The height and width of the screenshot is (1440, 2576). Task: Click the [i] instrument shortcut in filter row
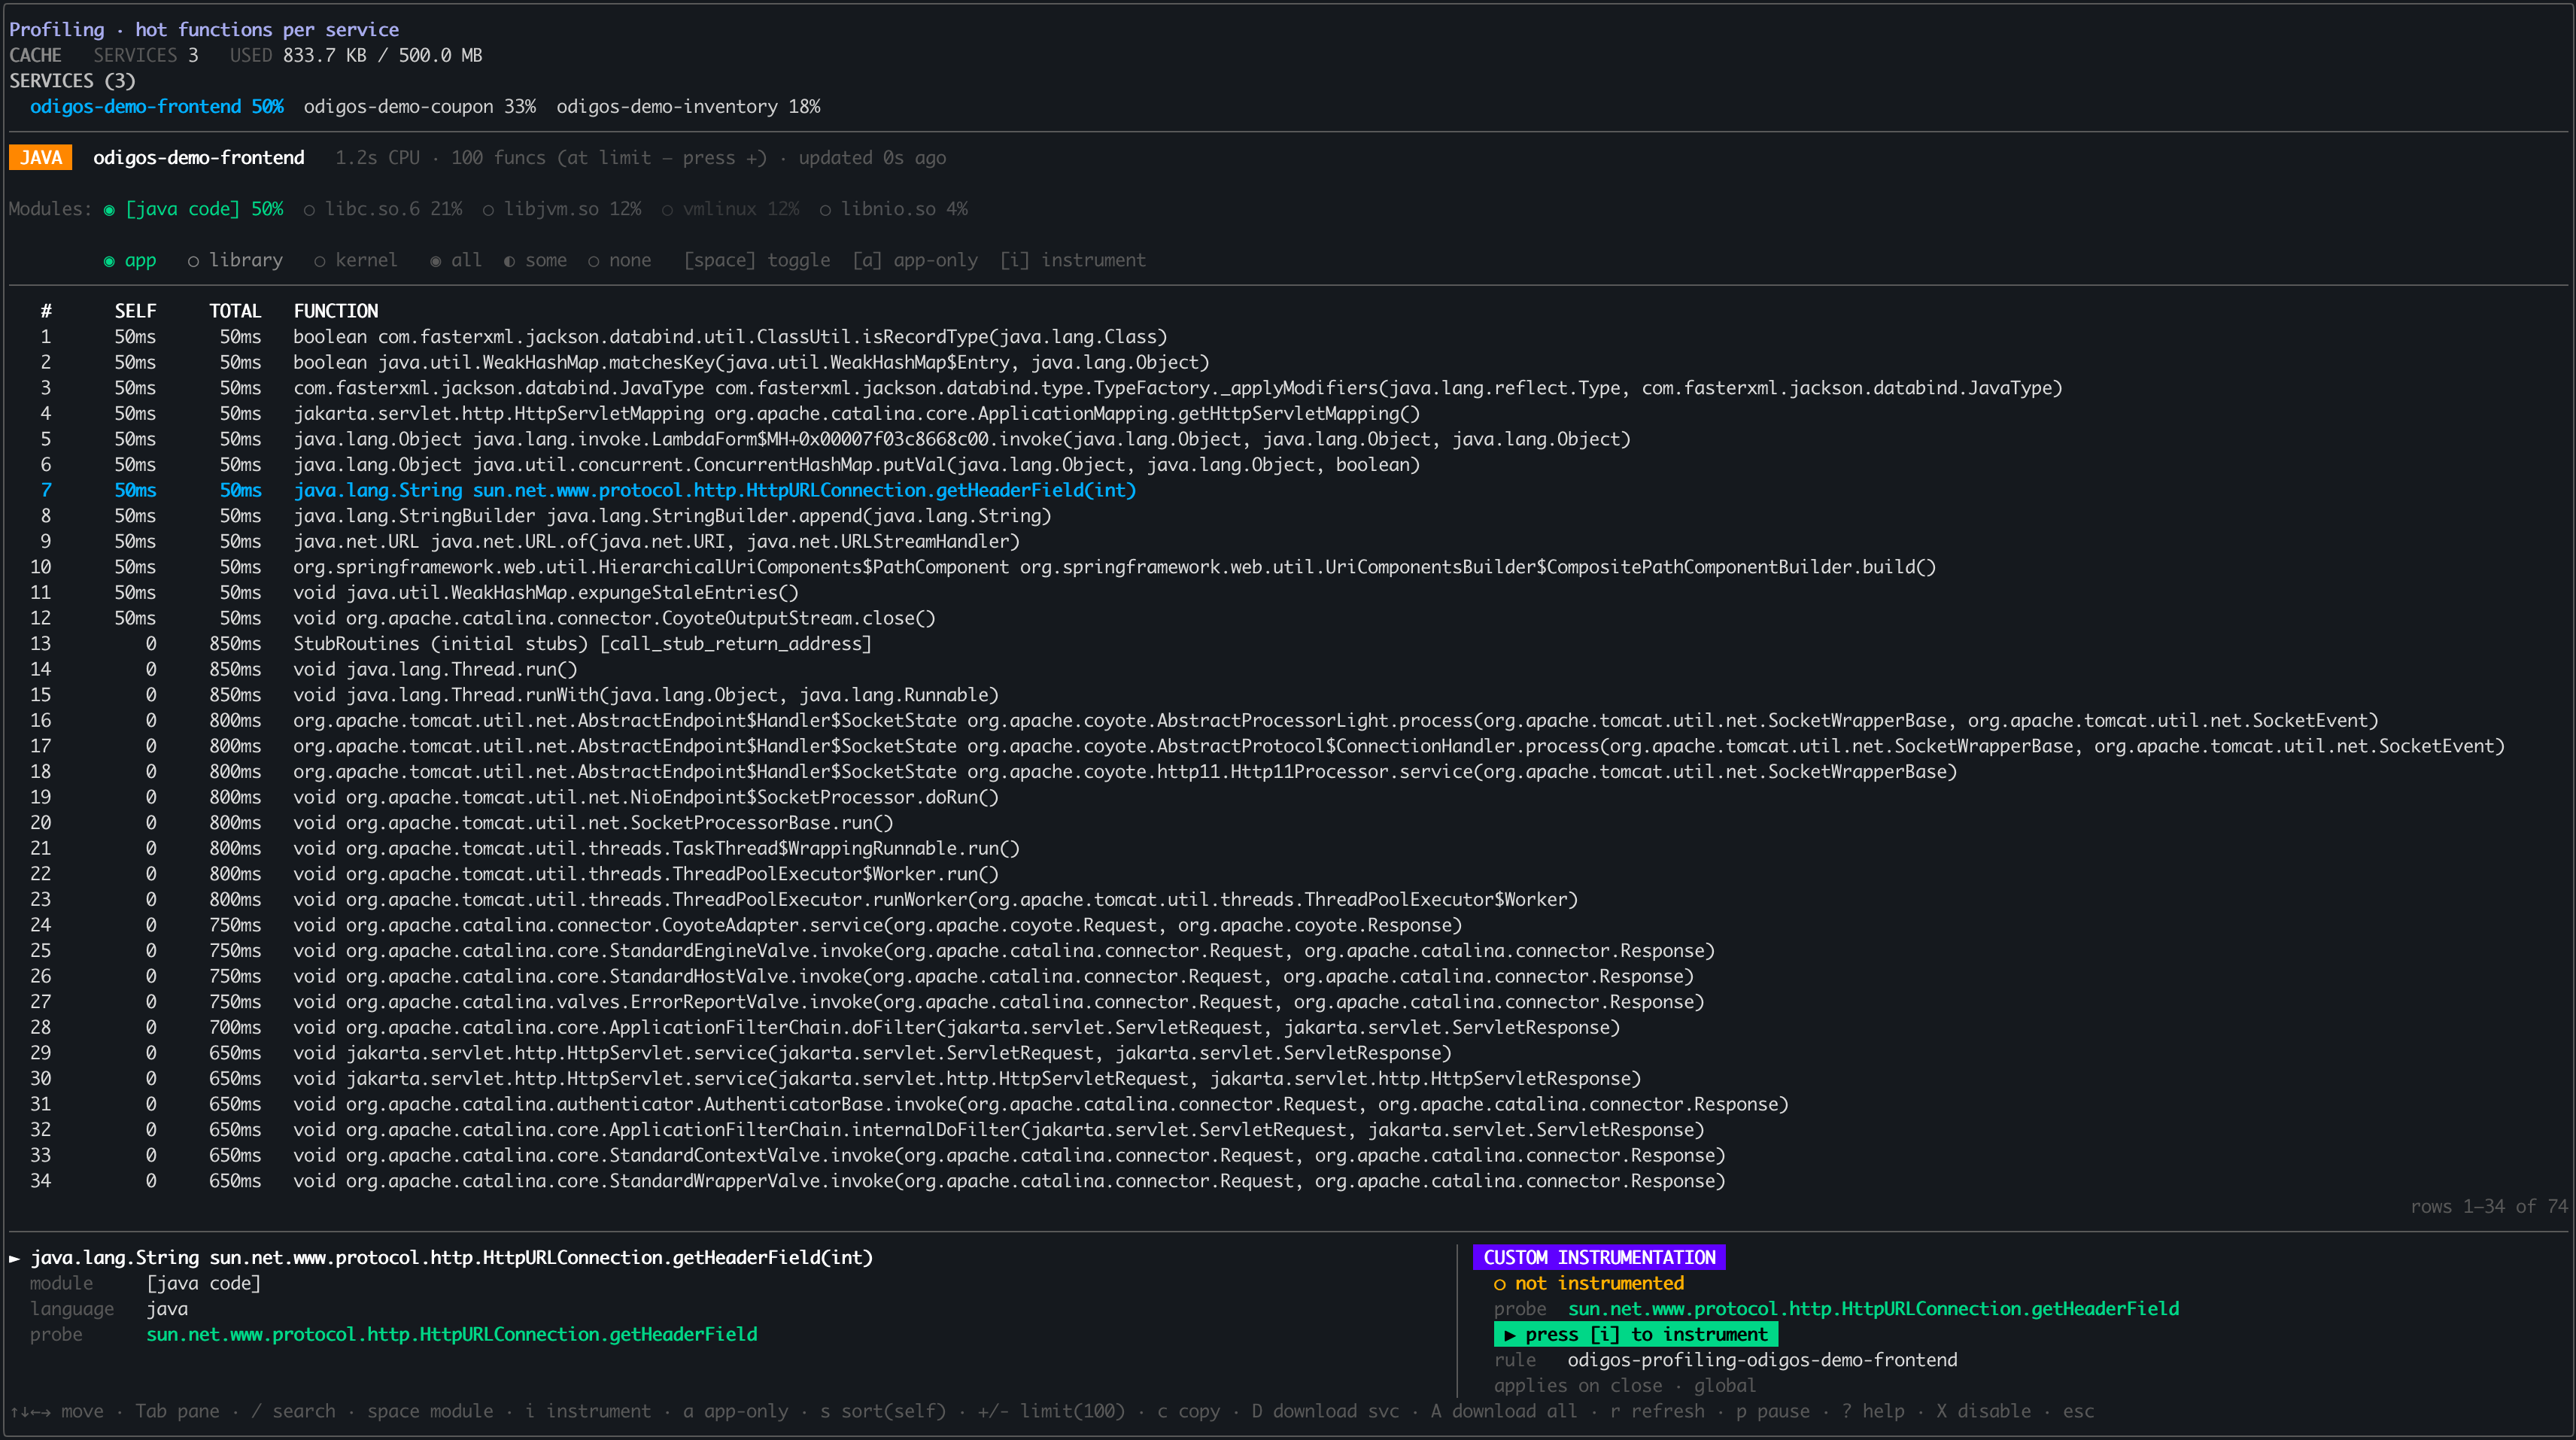click(x=1073, y=260)
